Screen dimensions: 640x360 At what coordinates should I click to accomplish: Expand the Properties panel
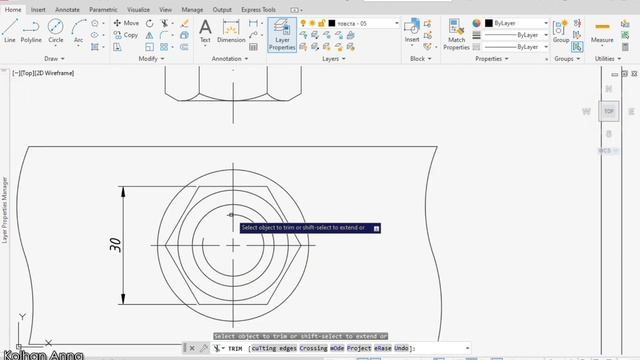click(x=492, y=59)
